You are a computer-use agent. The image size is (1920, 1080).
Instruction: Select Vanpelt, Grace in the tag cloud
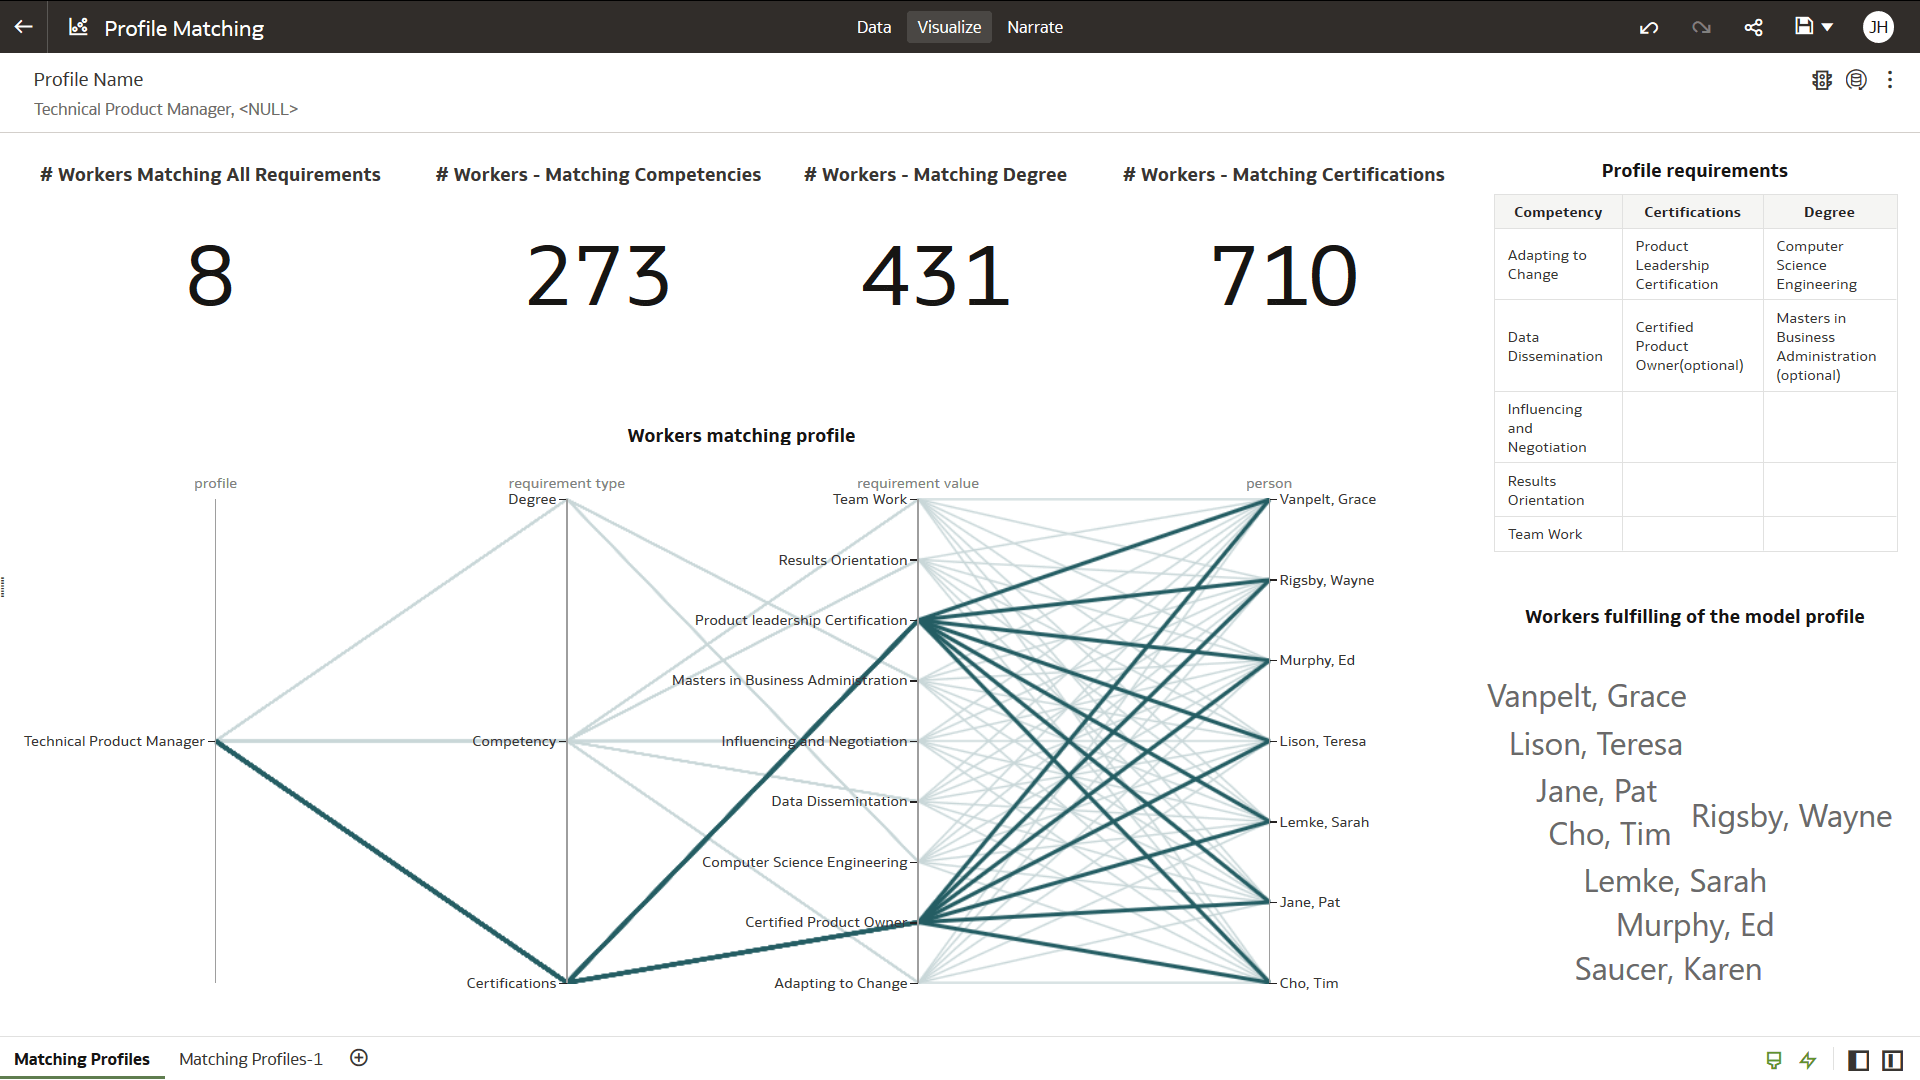coord(1586,696)
